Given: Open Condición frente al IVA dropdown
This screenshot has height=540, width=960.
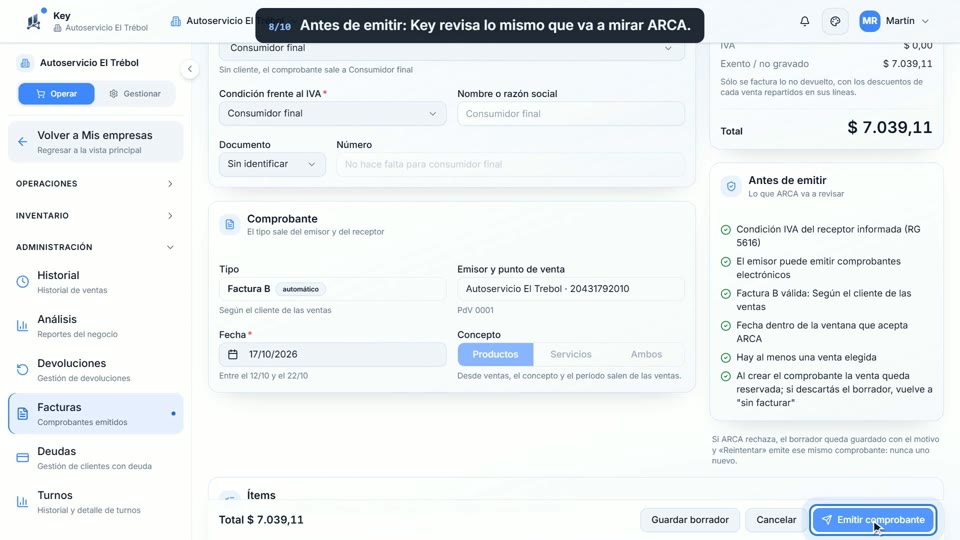Looking at the screenshot, I should [332, 113].
